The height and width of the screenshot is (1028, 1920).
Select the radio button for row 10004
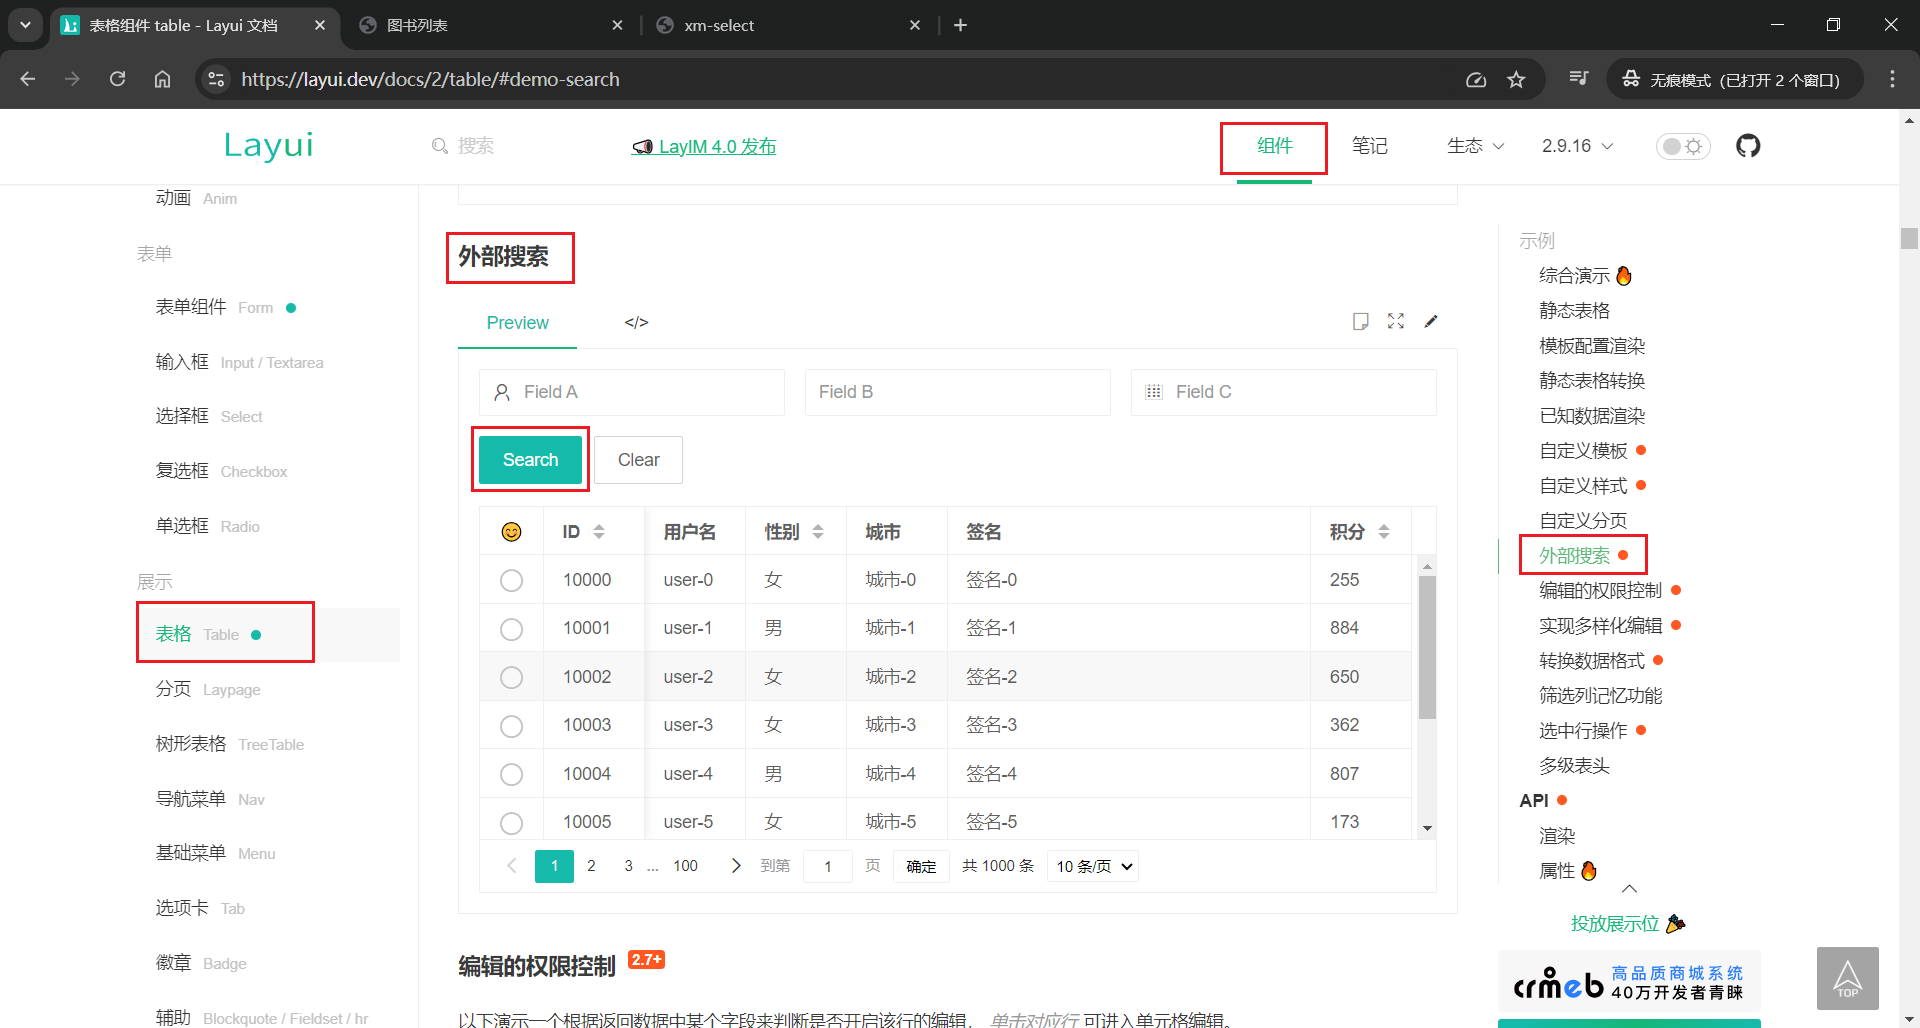tap(511, 774)
